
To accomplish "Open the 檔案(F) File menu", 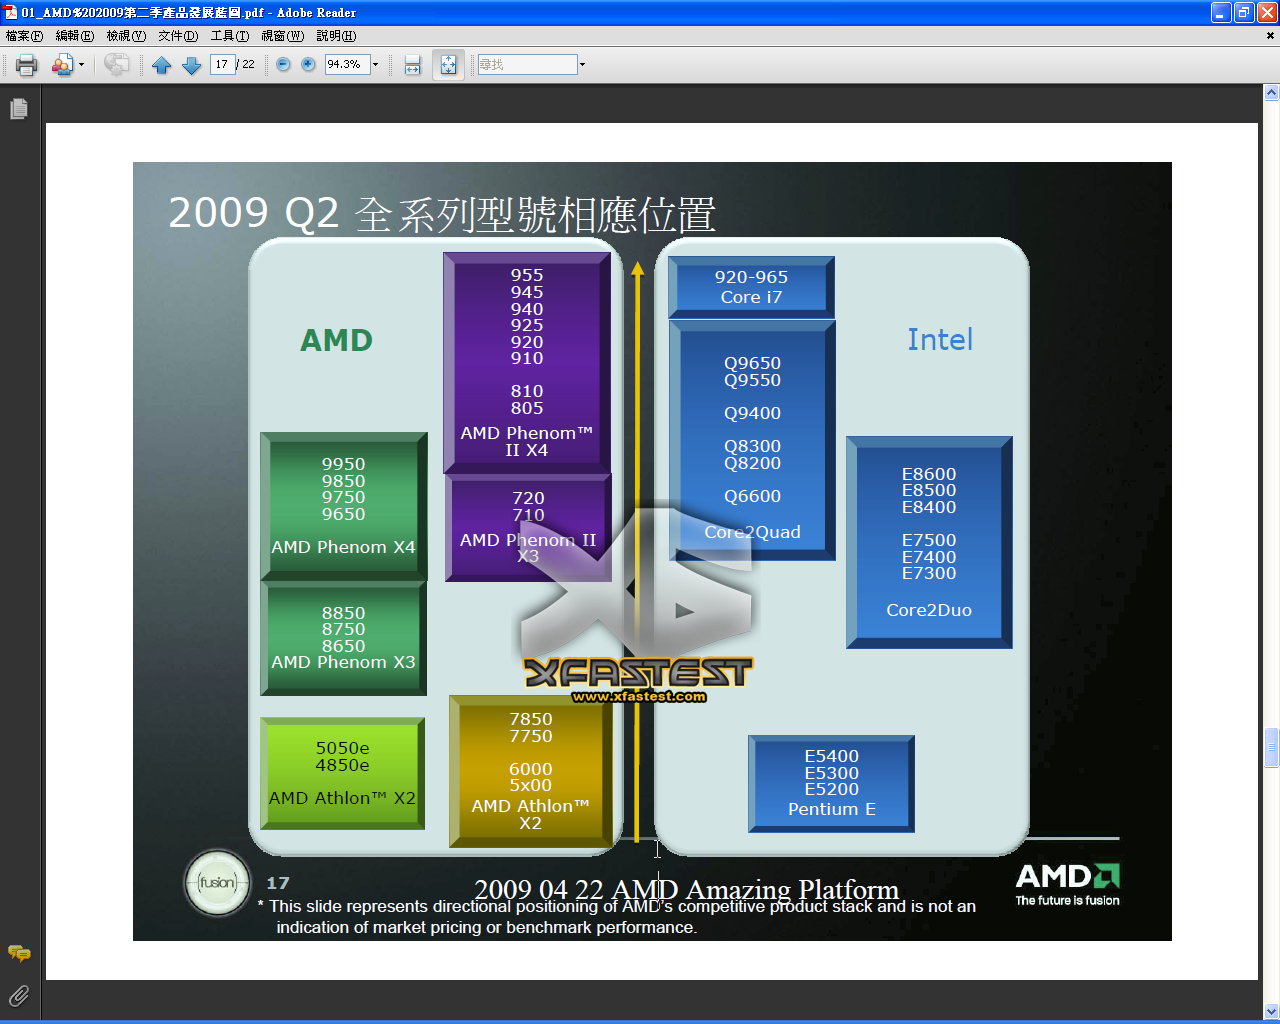I will coord(24,36).
